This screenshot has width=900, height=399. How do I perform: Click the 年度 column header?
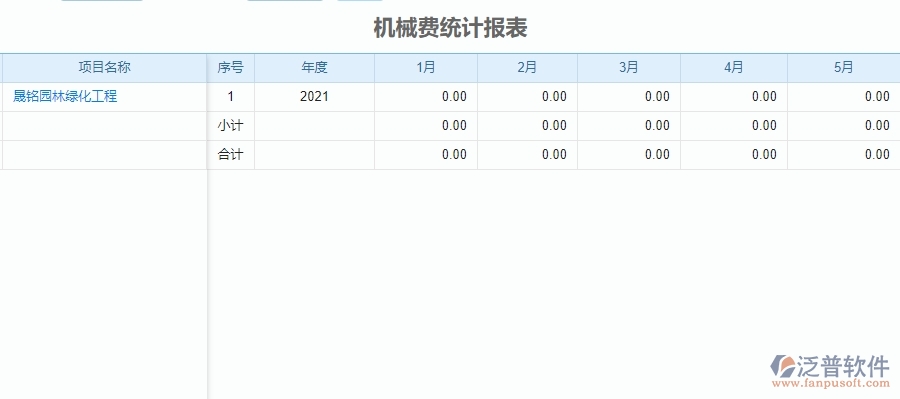[x=315, y=68]
